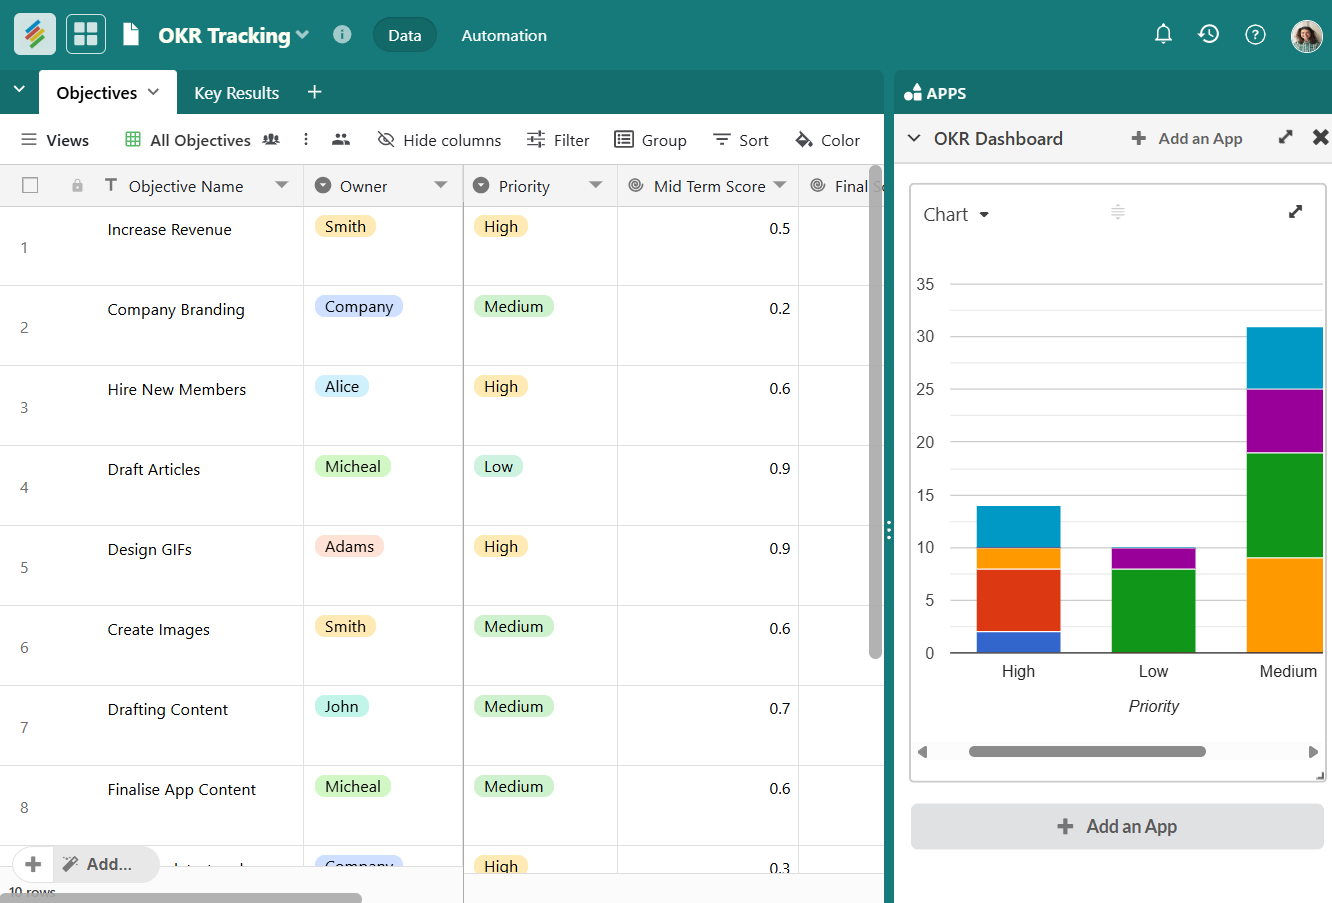Switch to Automation mode
This screenshot has height=903, width=1332.
coord(504,35)
